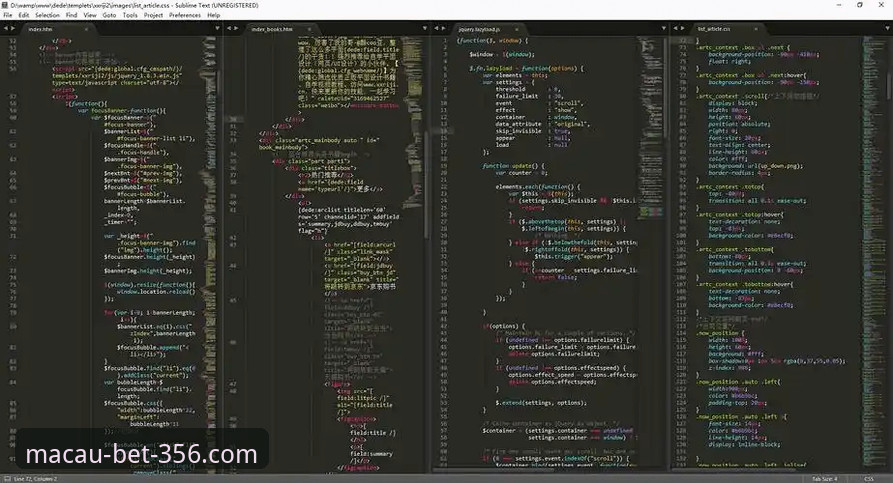The width and height of the screenshot is (893, 483).
Task: Click right tab-scroll arrow in jquery.lazyload.js pane
Action: [x=443, y=28]
